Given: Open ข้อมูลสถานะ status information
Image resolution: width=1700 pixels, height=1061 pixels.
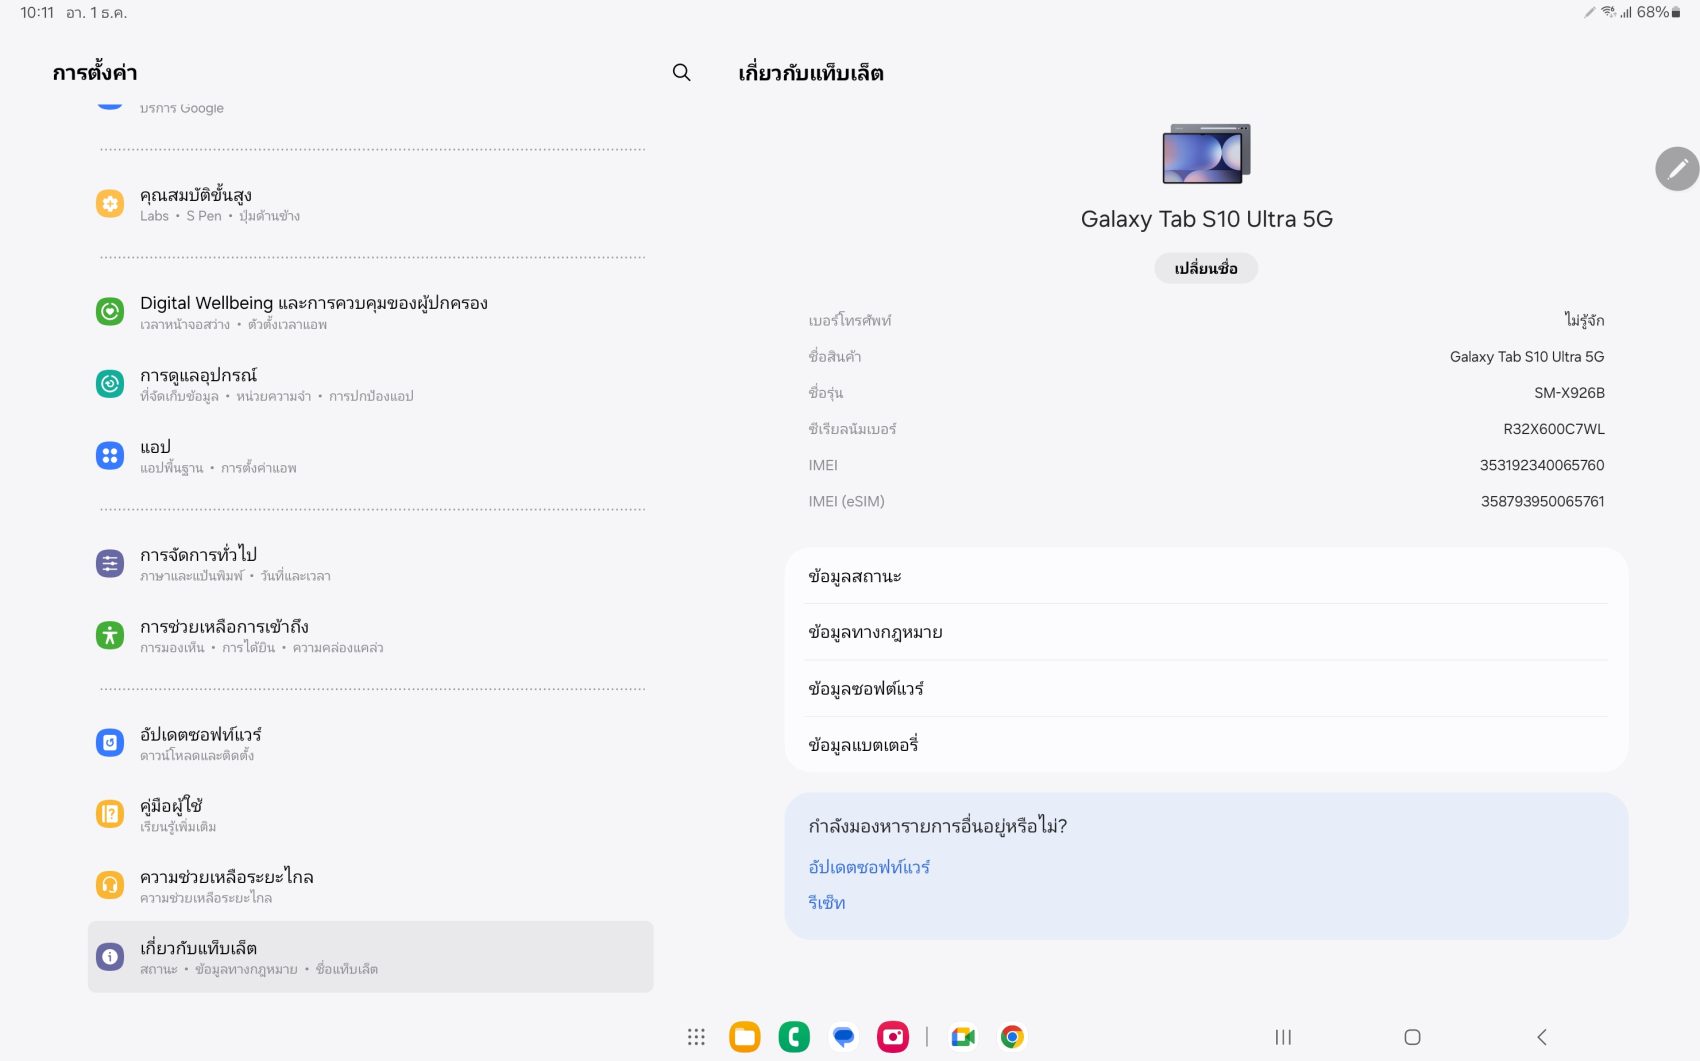Looking at the screenshot, I should click(x=1206, y=576).
